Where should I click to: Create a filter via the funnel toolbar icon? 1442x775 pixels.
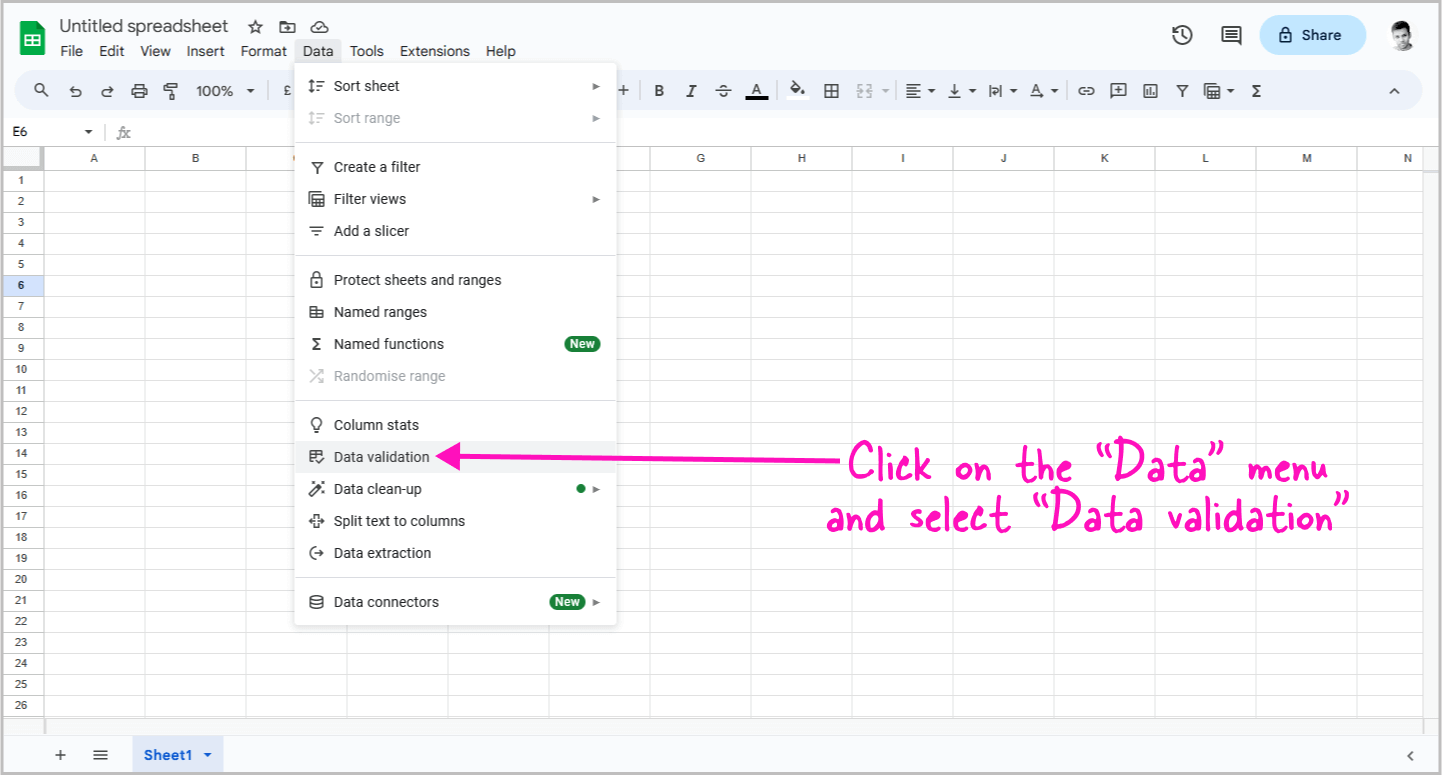click(1182, 90)
